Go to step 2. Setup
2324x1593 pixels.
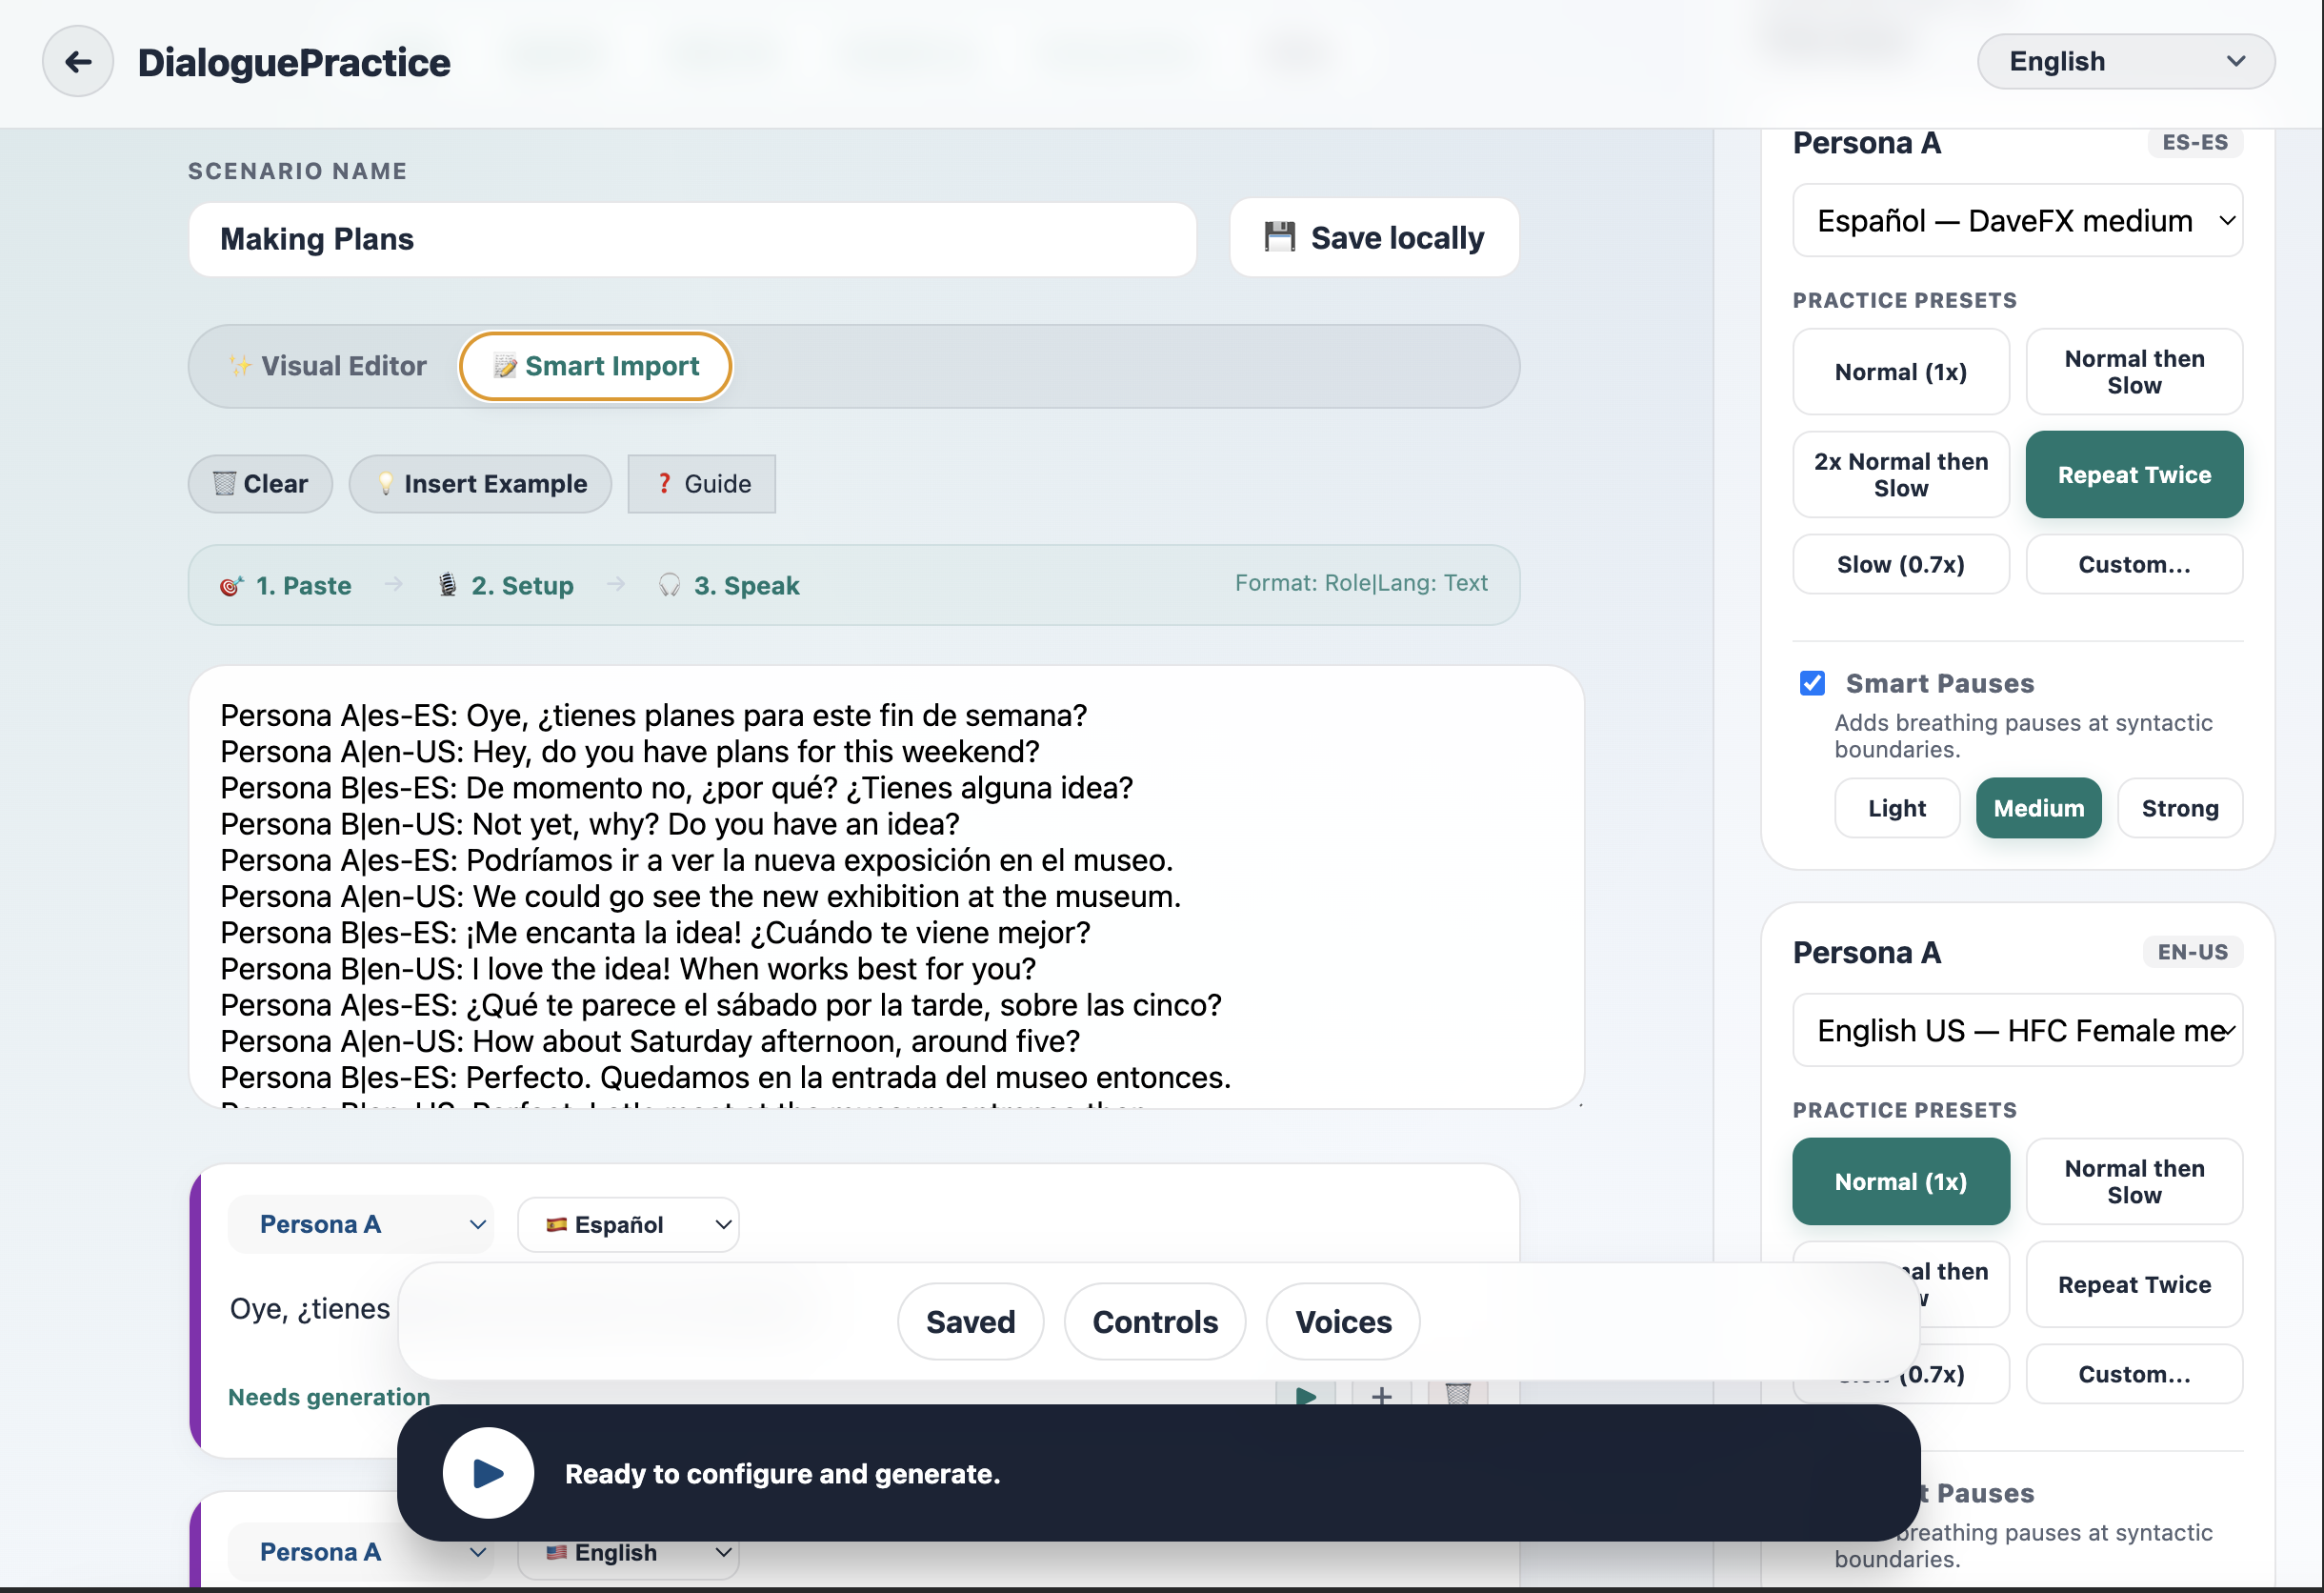506,586
